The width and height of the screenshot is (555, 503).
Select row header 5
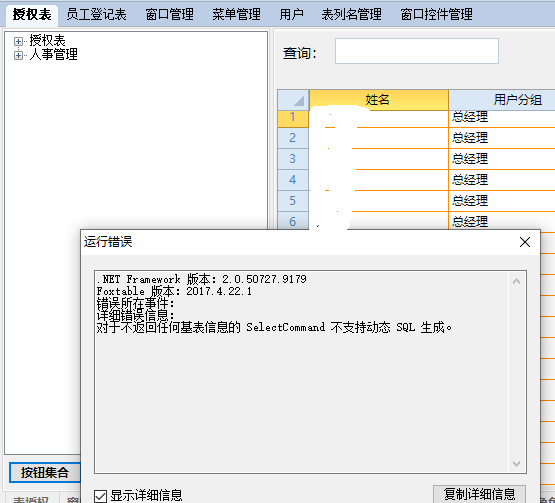tap(293, 201)
